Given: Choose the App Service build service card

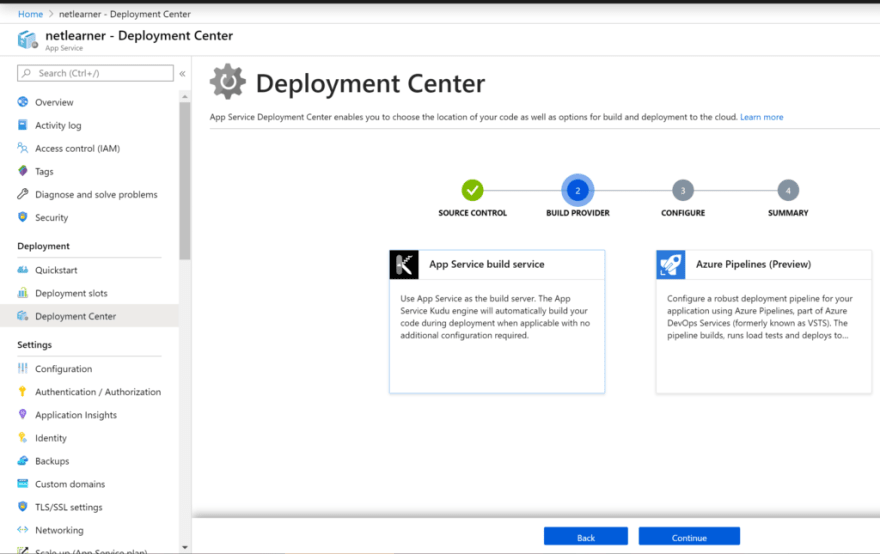Looking at the screenshot, I should click(x=497, y=322).
